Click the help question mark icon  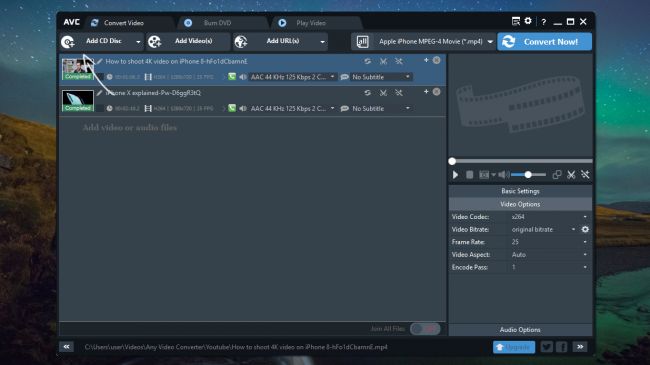tap(543, 22)
